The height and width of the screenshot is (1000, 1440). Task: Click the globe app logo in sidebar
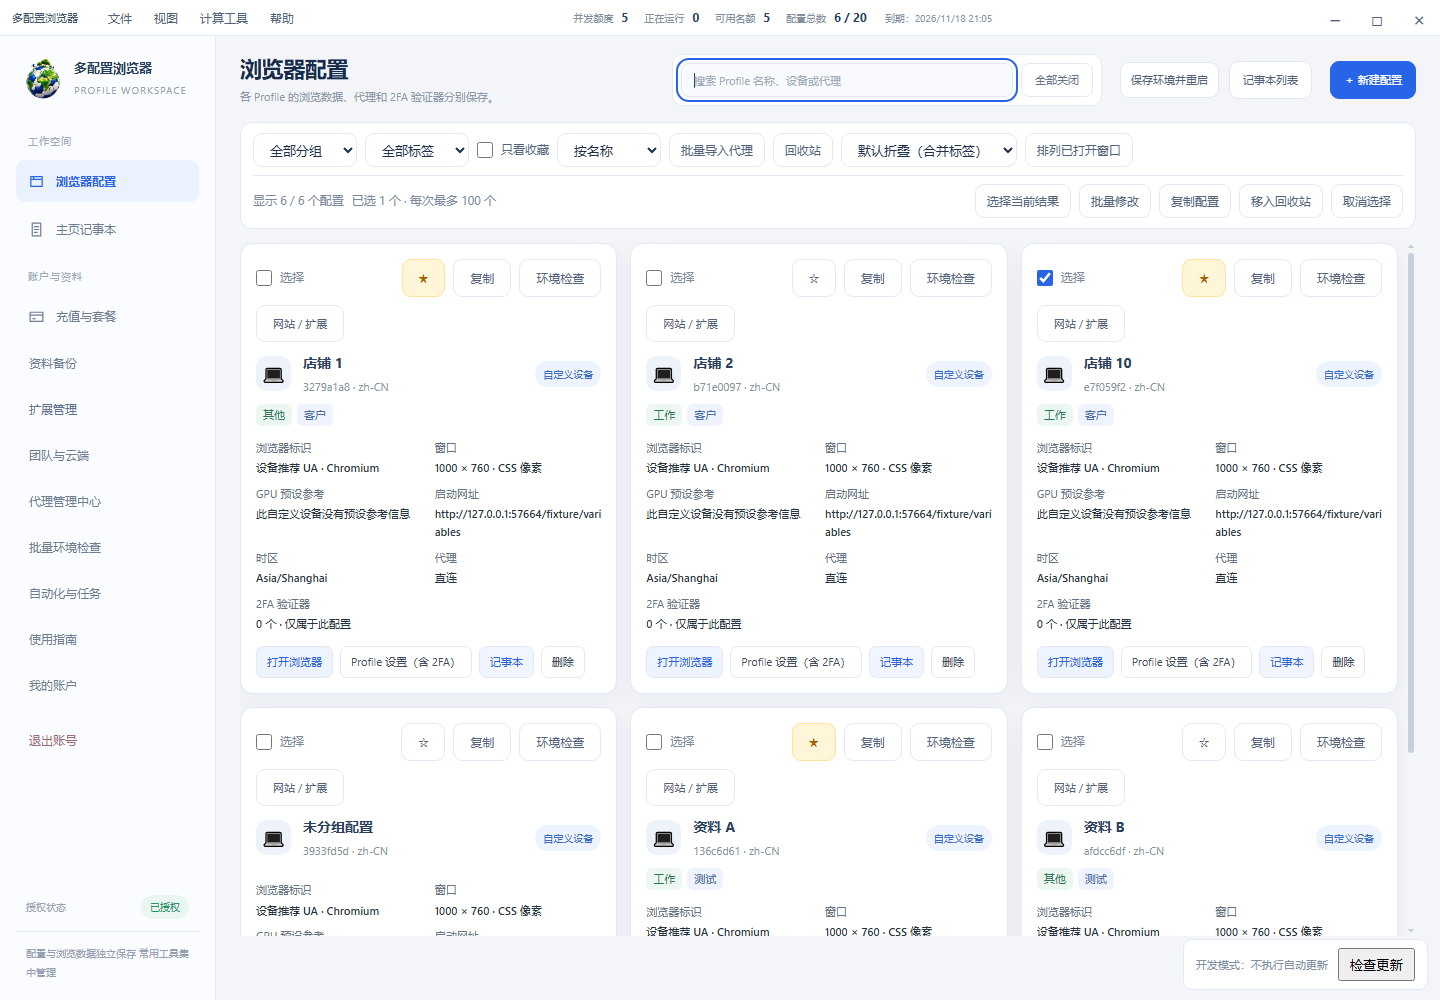tap(43, 79)
